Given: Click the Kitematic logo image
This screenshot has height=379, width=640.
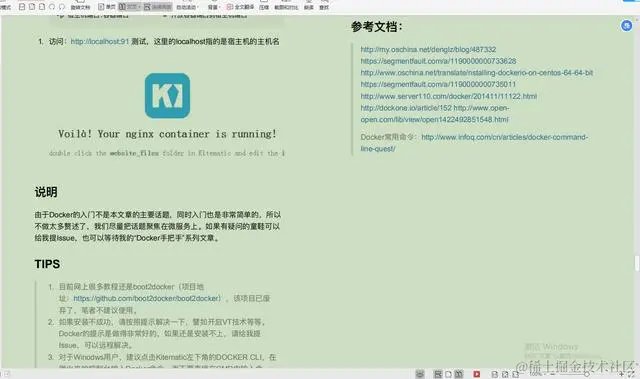Looking at the screenshot, I should coord(167,95).
